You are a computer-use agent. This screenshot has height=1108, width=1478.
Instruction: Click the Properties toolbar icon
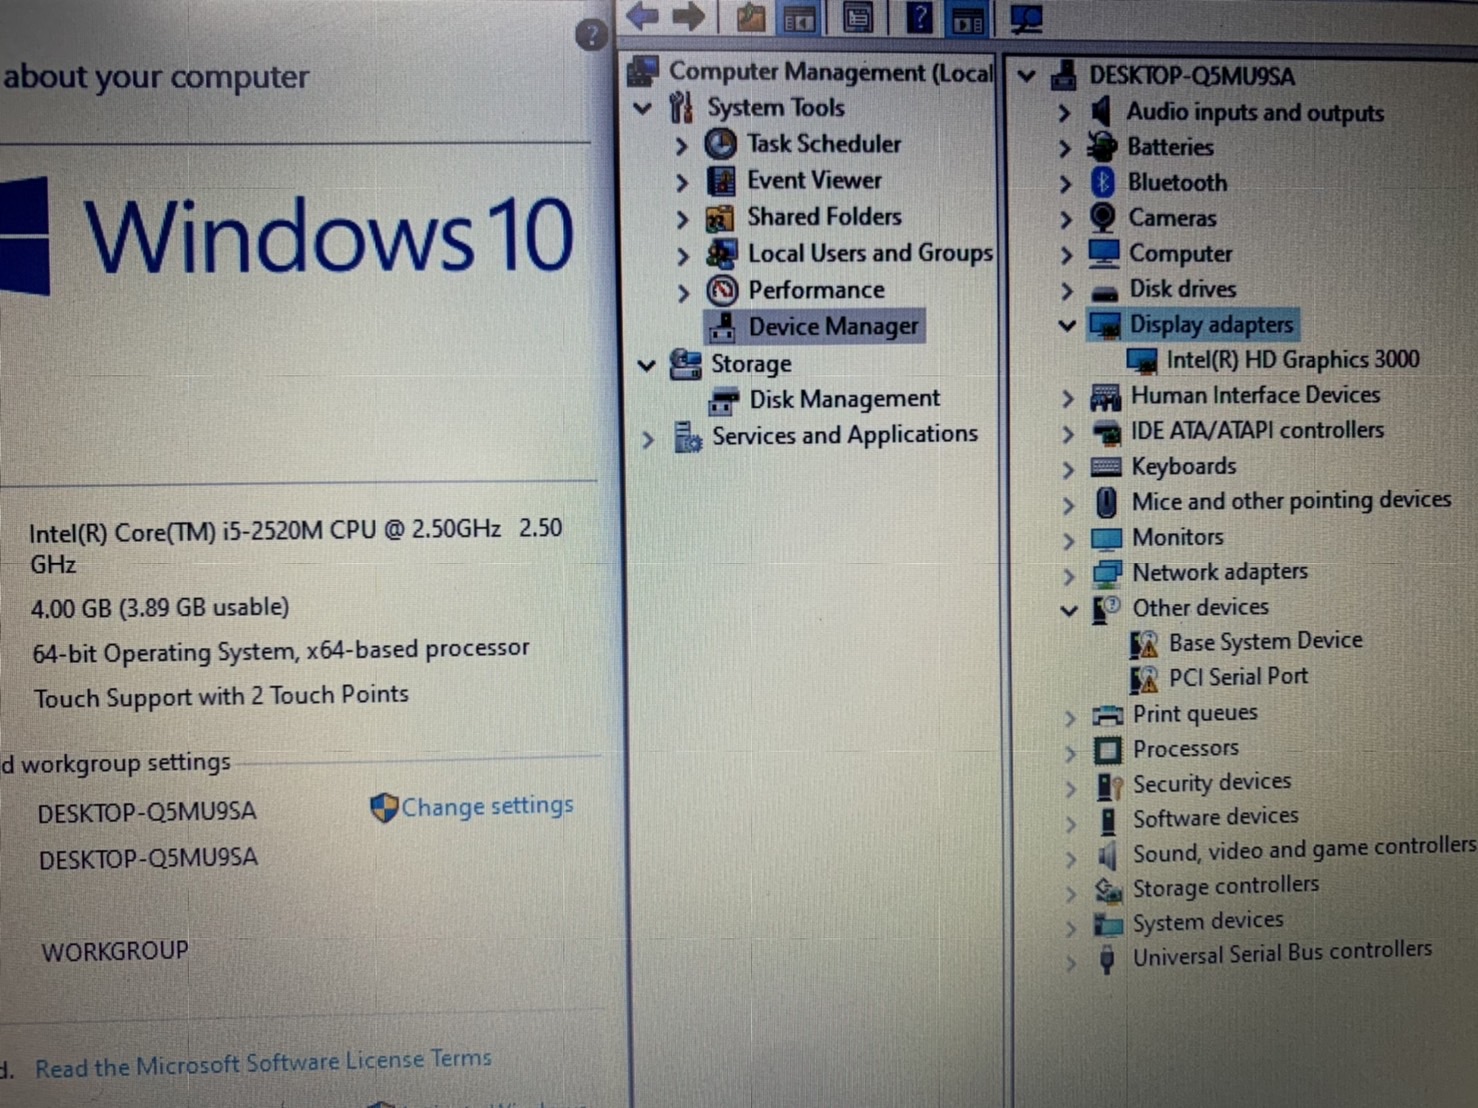click(x=858, y=17)
